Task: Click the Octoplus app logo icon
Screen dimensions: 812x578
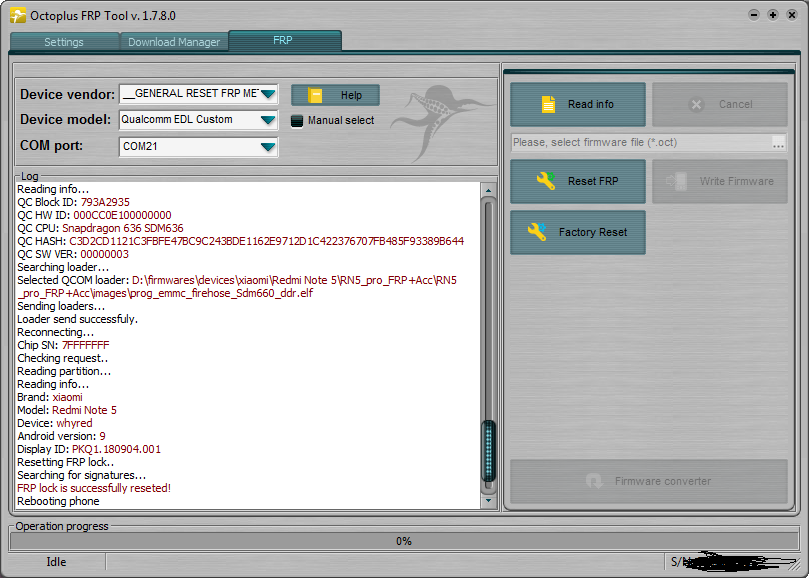Action: (x=18, y=16)
